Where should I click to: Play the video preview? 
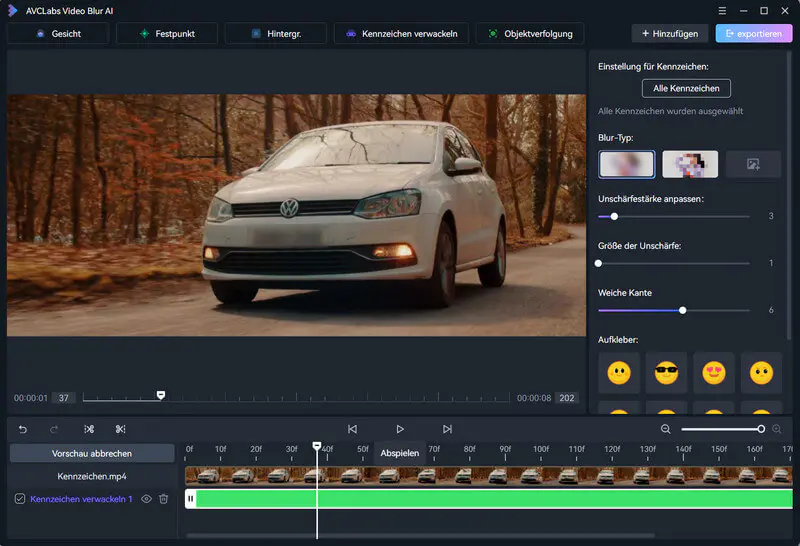(400, 429)
